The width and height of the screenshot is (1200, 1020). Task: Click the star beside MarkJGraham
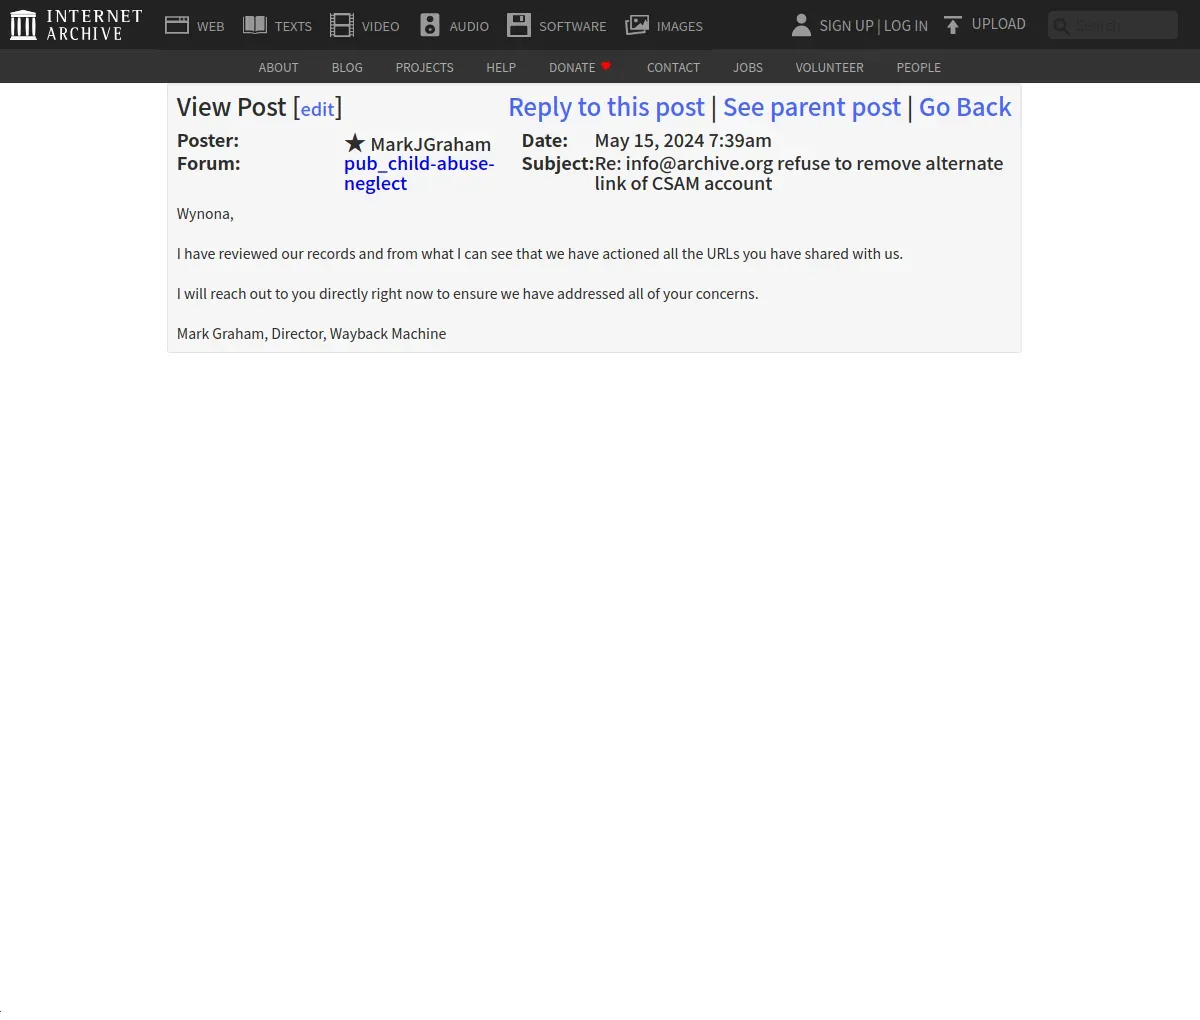coord(355,143)
